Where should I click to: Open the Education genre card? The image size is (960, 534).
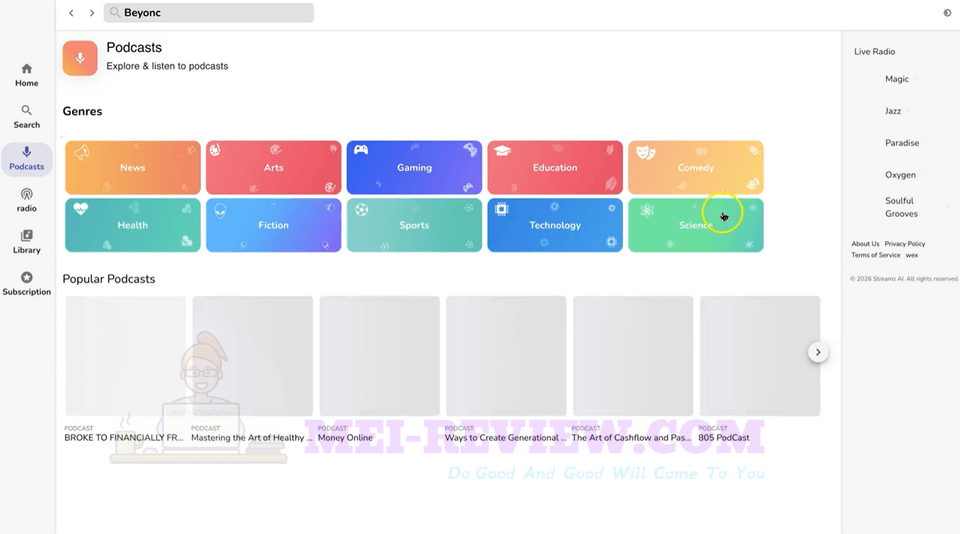coord(555,168)
